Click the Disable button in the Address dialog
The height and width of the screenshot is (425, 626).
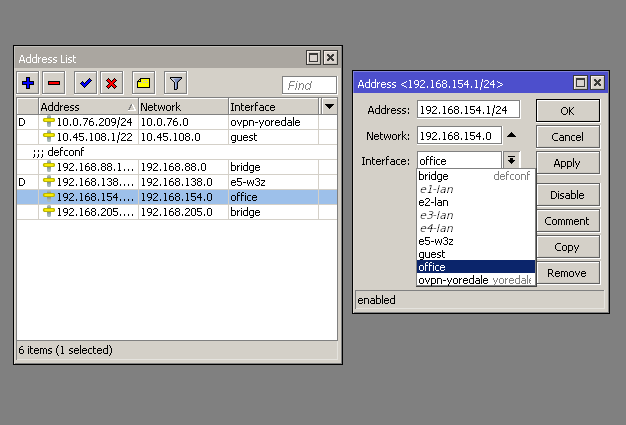click(567, 195)
